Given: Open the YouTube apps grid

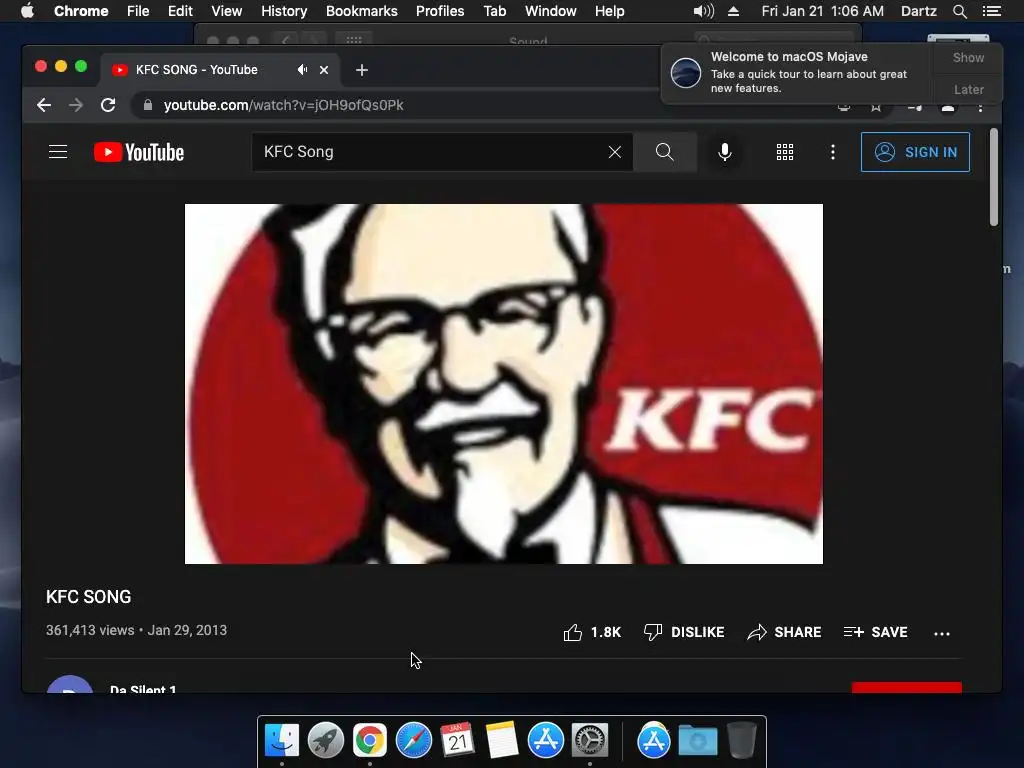Looking at the screenshot, I should click(x=785, y=152).
